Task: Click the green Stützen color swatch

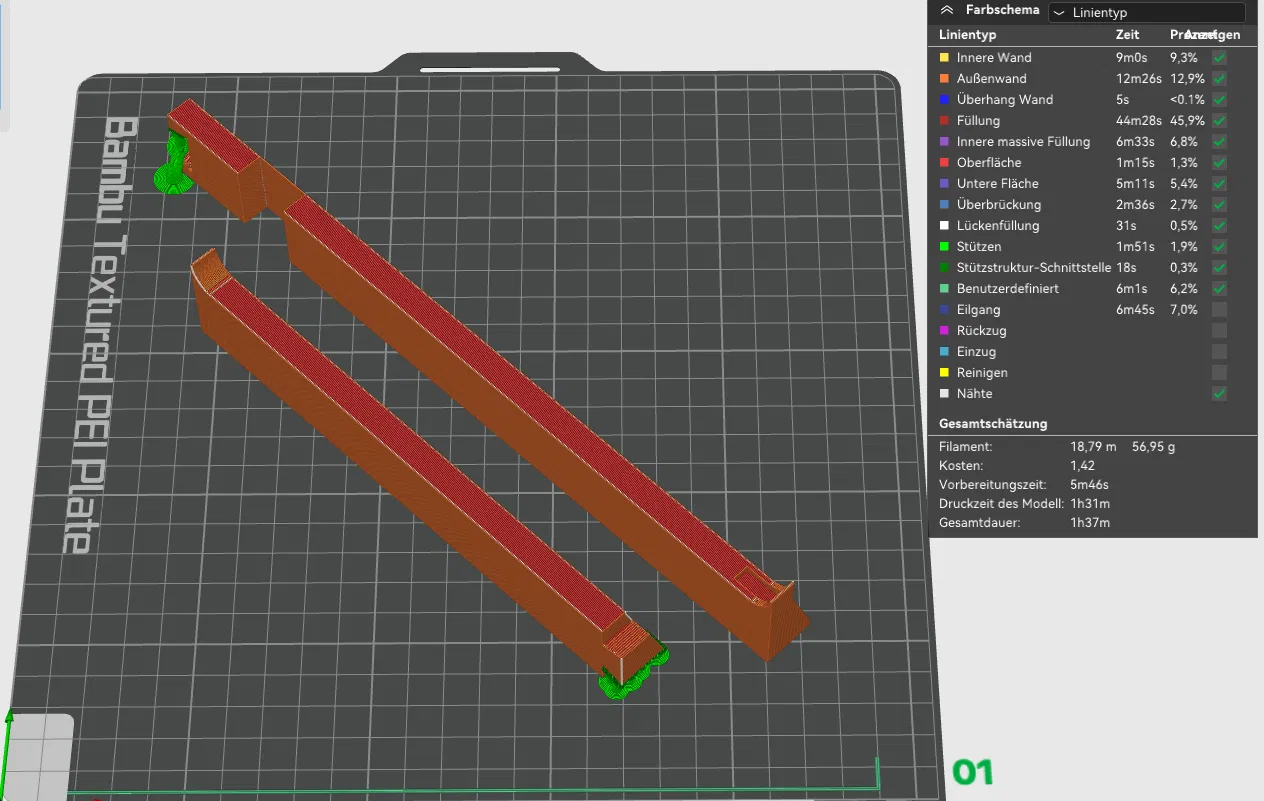Action: pyautogui.click(x=944, y=247)
